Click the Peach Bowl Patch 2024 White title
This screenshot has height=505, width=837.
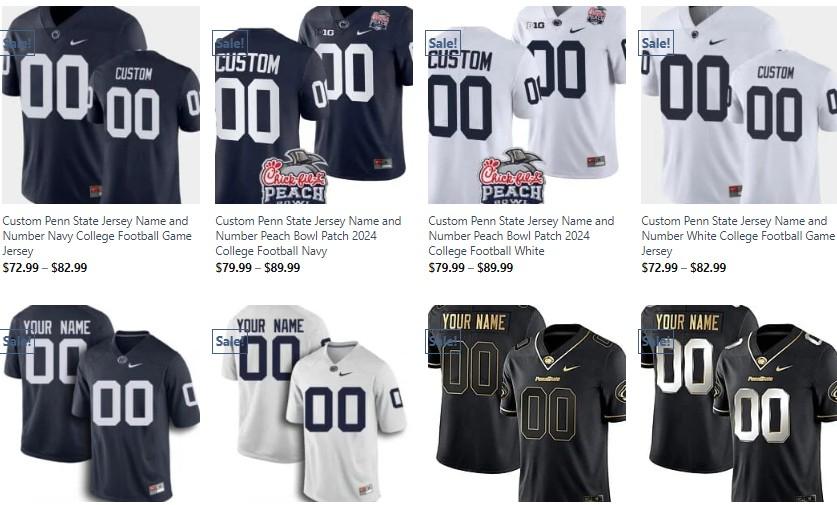click(522, 235)
